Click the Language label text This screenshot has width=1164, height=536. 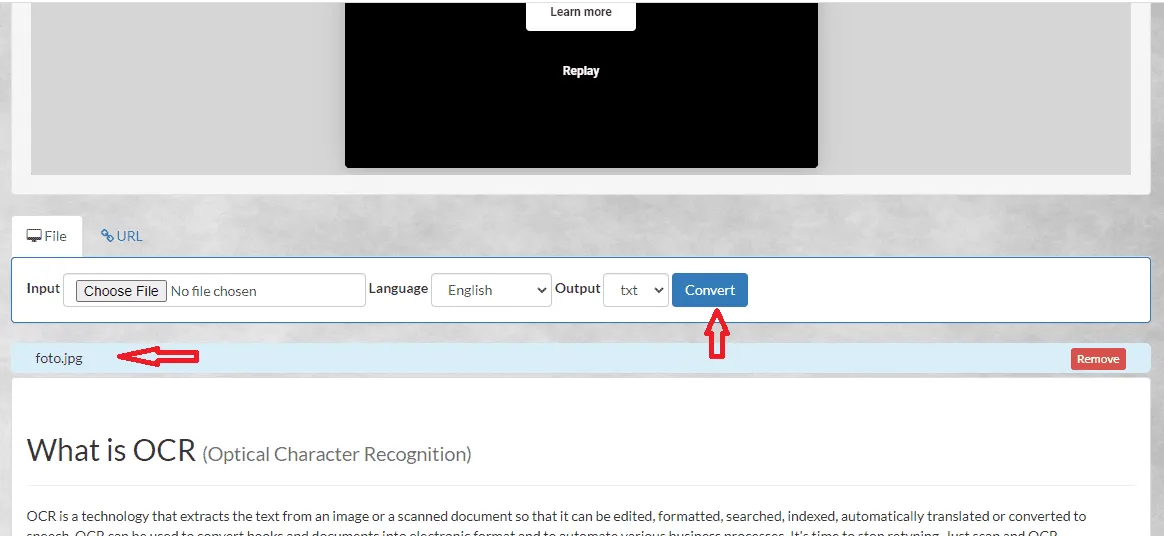[x=398, y=288]
